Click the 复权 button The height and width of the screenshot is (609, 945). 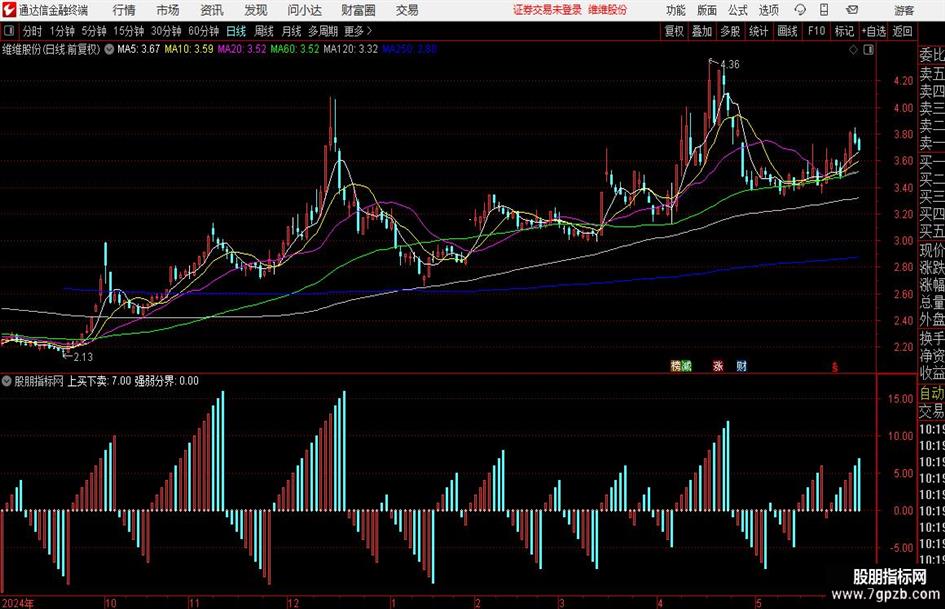pos(674,31)
